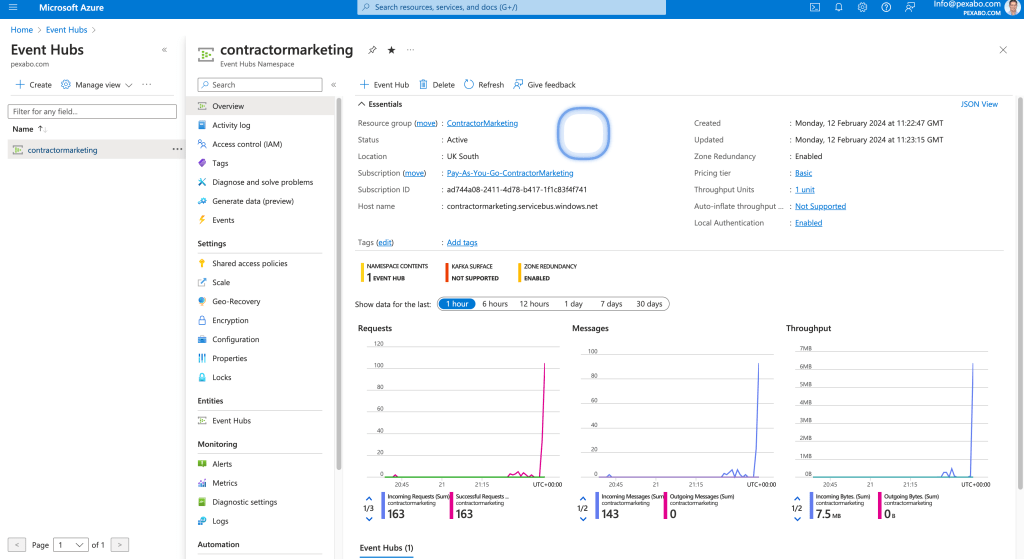The width and height of the screenshot is (1024, 559).
Task: Open the notifications bell
Action: pos(839,7)
